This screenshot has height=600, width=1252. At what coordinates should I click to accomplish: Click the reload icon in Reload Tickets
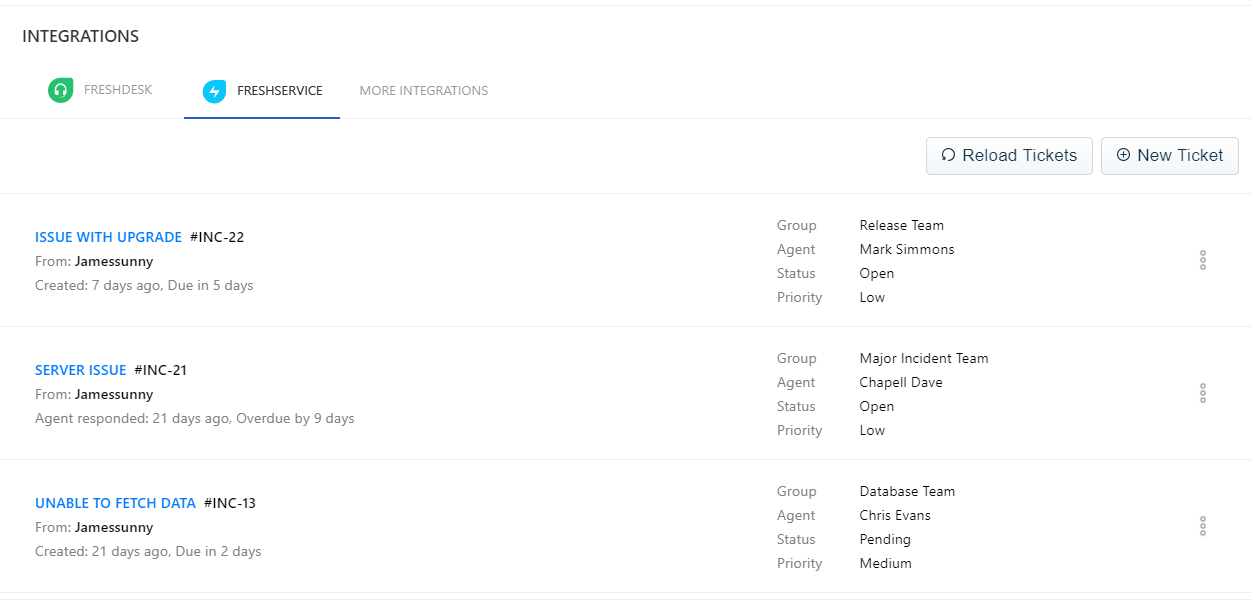coord(948,155)
